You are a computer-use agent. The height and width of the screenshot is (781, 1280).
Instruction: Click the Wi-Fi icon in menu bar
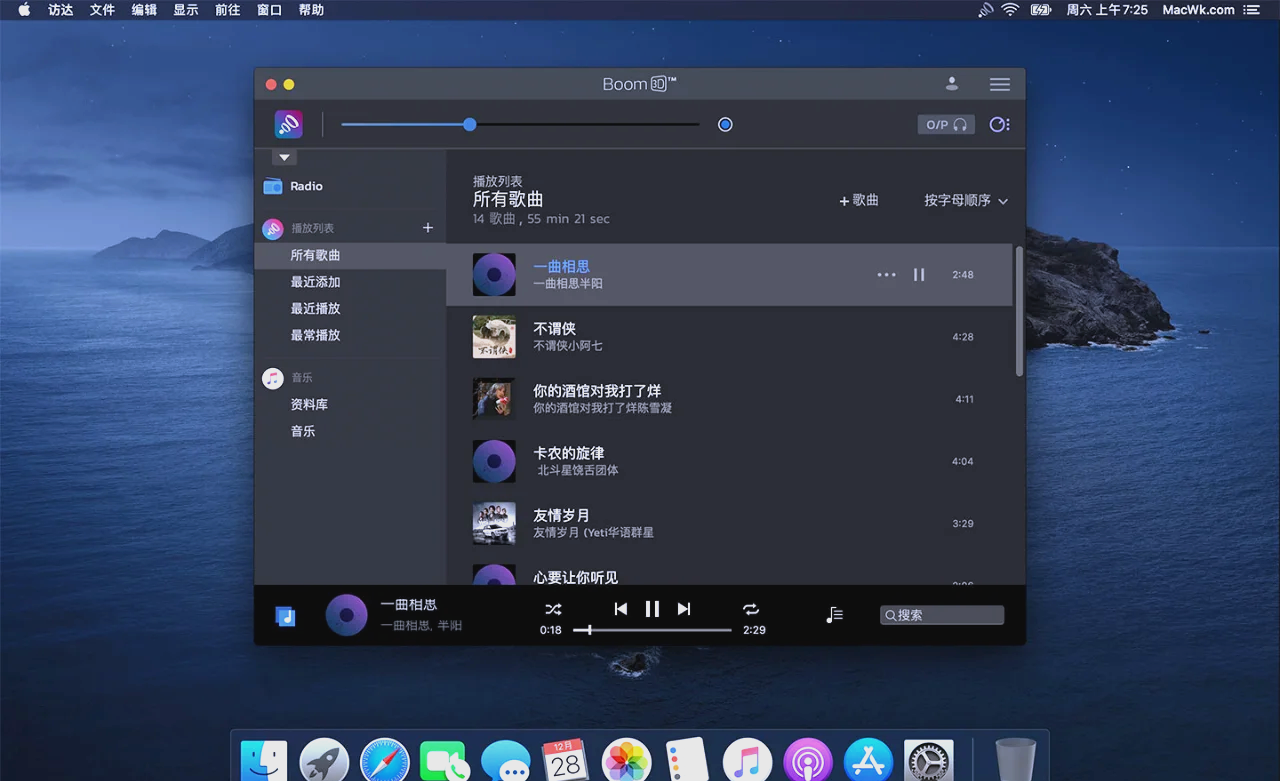pyautogui.click(x=1010, y=10)
